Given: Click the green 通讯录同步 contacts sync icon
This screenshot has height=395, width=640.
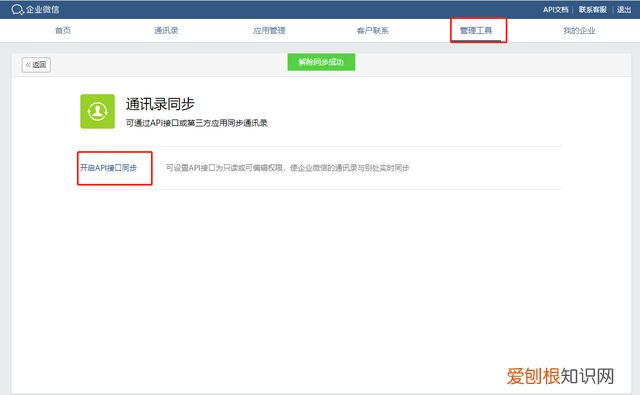Looking at the screenshot, I should (98, 111).
